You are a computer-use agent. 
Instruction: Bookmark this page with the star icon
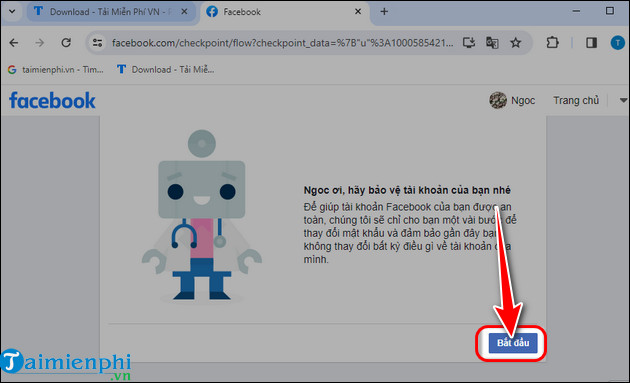click(515, 43)
